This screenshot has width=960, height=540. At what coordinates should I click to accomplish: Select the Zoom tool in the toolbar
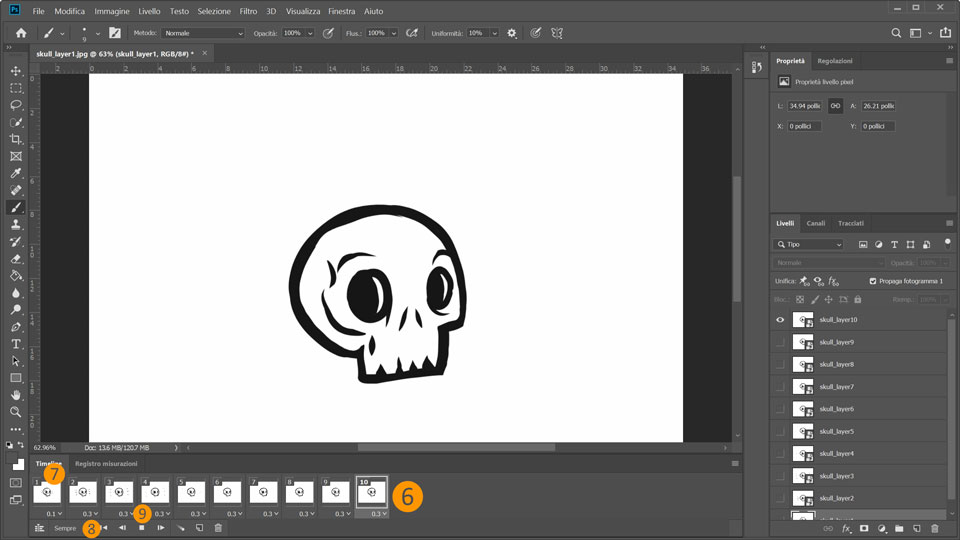tap(16, 412)
